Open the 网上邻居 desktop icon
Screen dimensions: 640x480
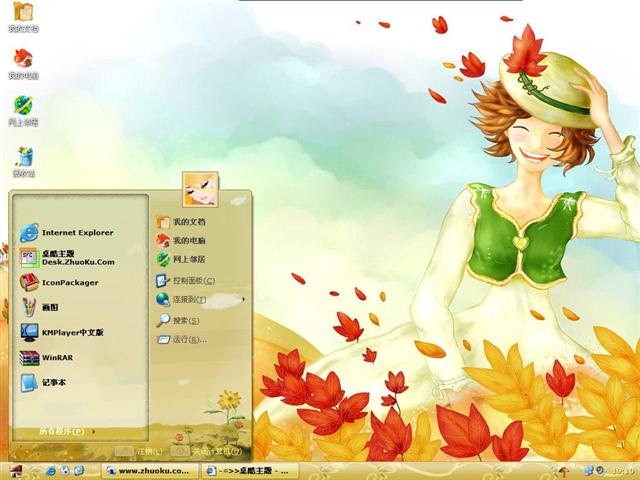click(23, 111)
